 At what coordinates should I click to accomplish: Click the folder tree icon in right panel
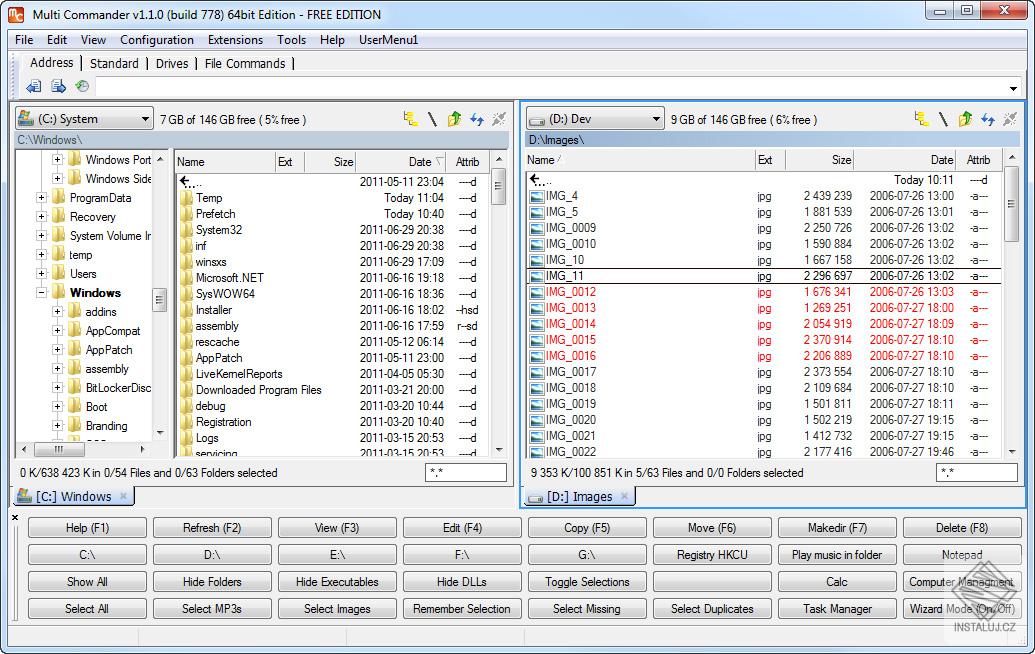922,119
